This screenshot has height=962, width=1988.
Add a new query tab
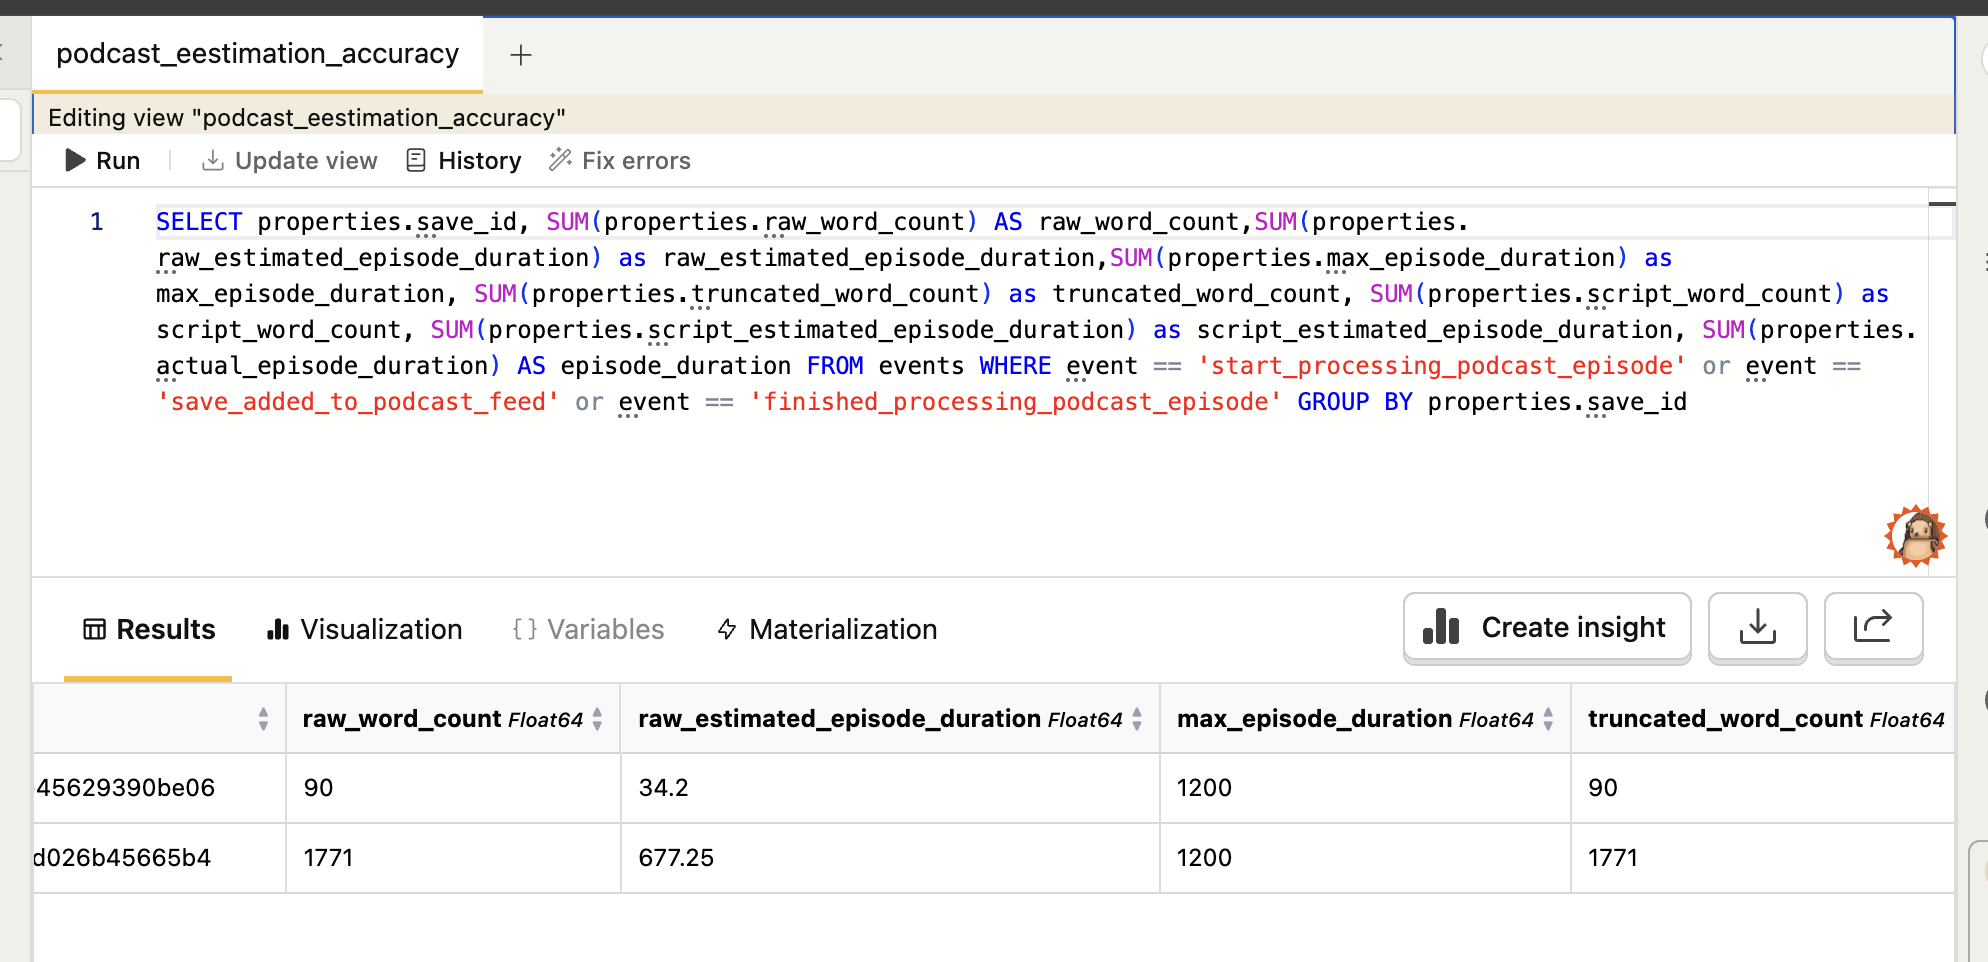coord(521,55)
